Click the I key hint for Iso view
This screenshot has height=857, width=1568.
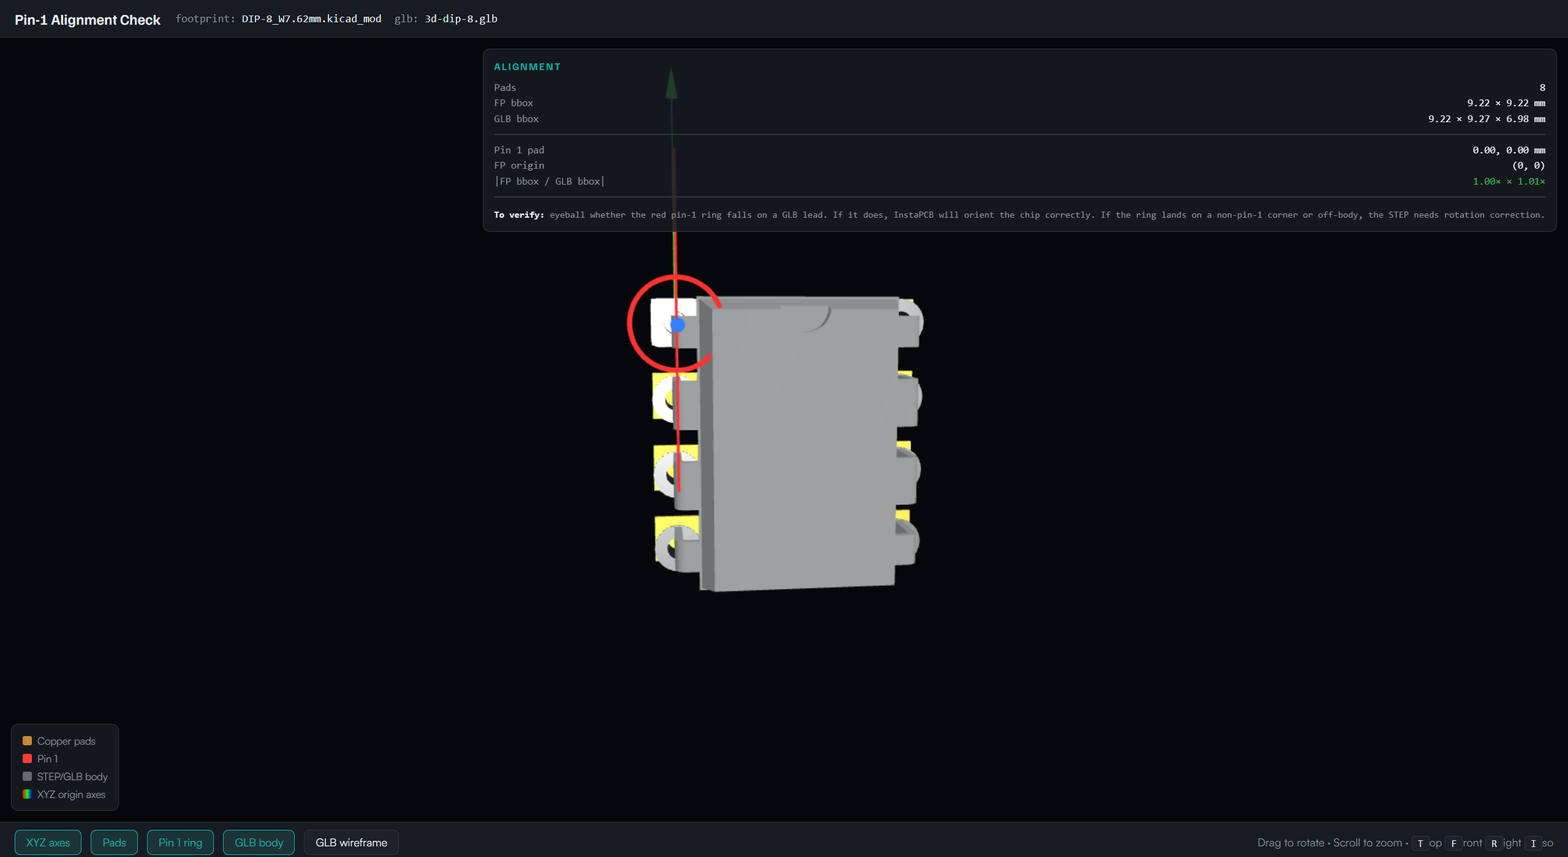click(1533, 843)
